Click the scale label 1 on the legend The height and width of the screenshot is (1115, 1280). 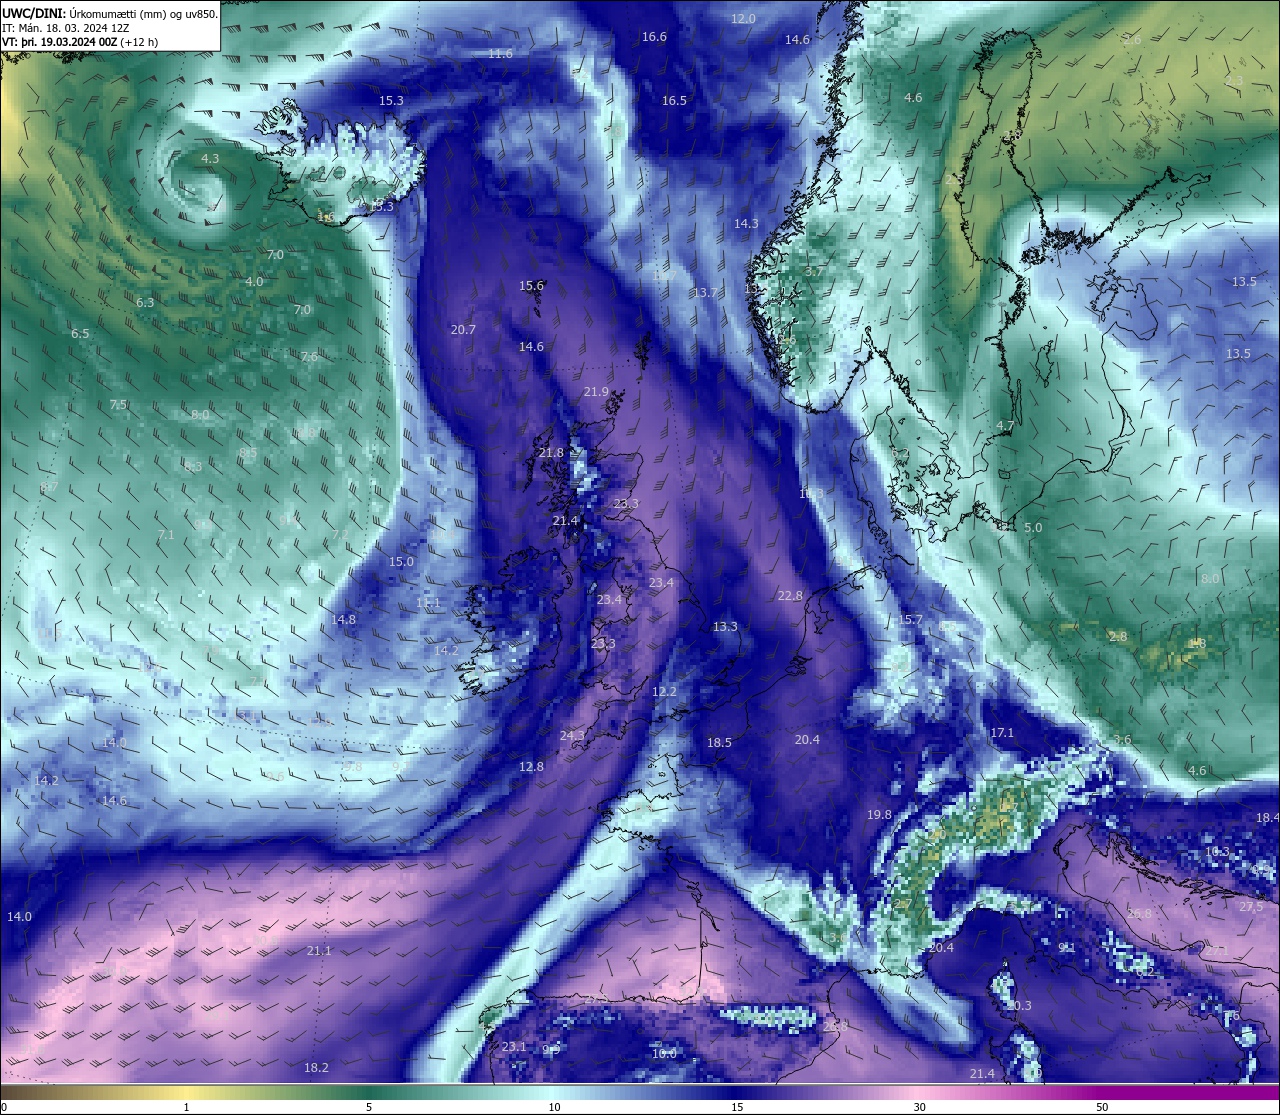coord(186,1107)
